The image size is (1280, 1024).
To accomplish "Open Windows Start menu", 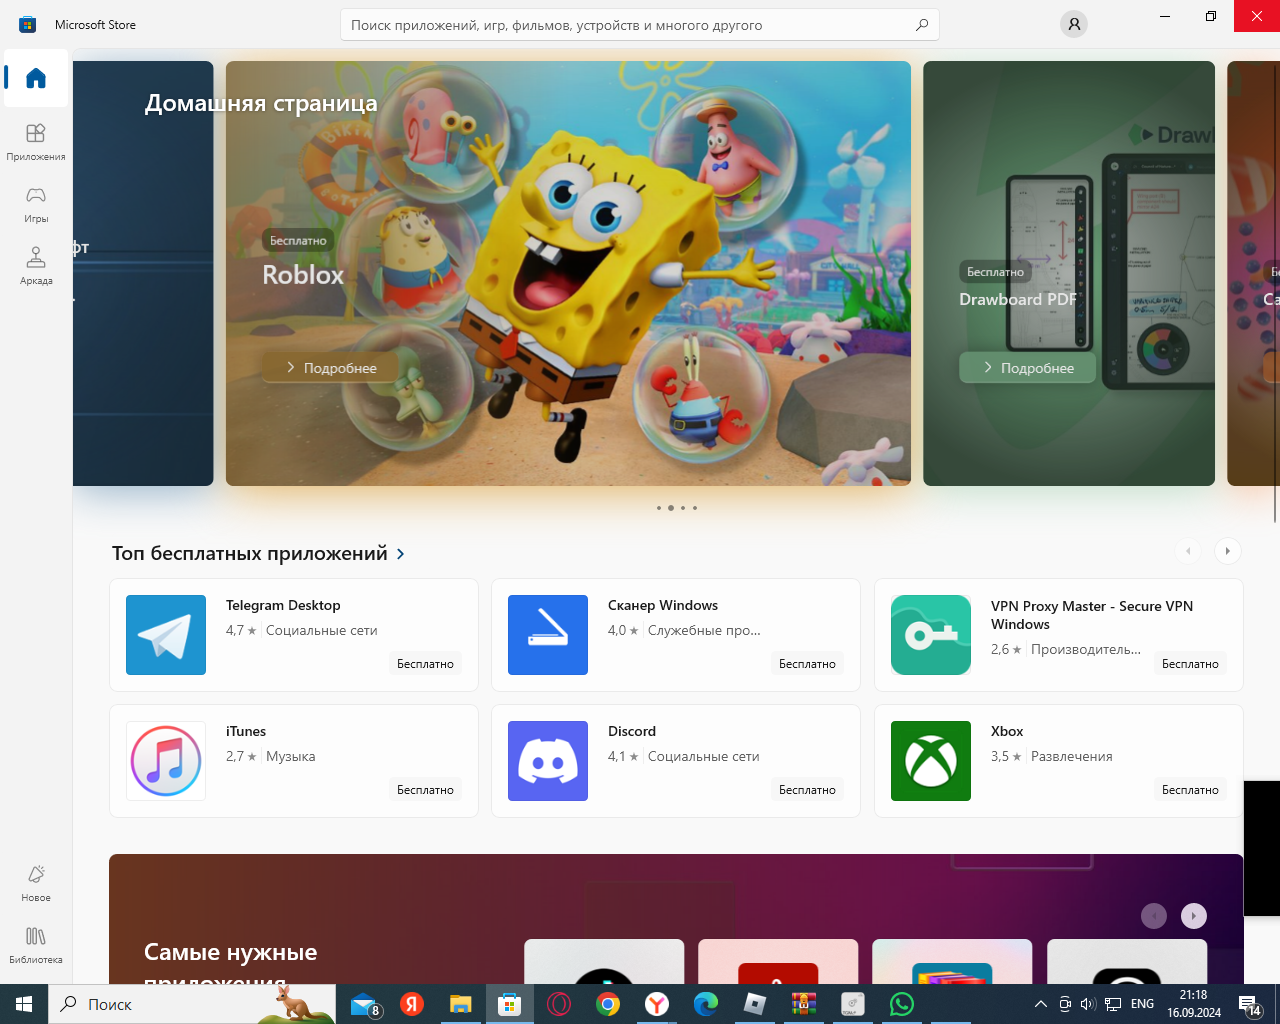I will coord(24,1004).
